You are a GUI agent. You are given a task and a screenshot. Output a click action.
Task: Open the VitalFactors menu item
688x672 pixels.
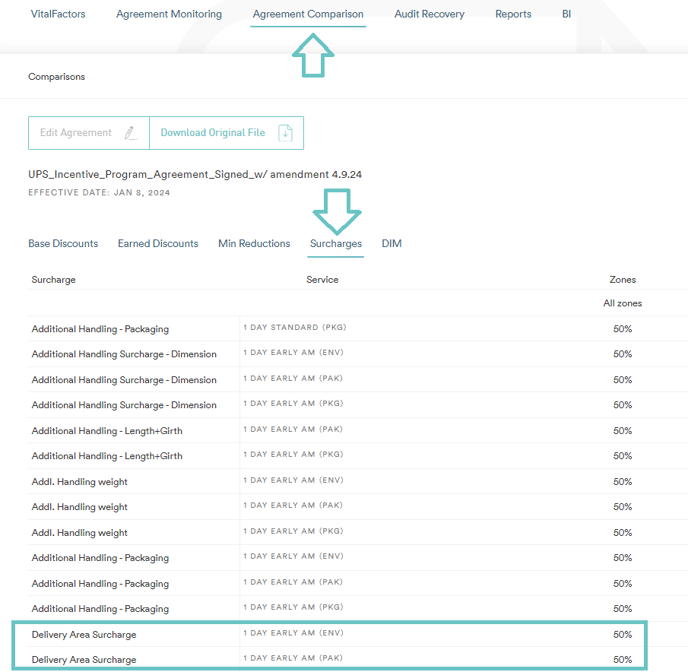[x=58, y=14]
